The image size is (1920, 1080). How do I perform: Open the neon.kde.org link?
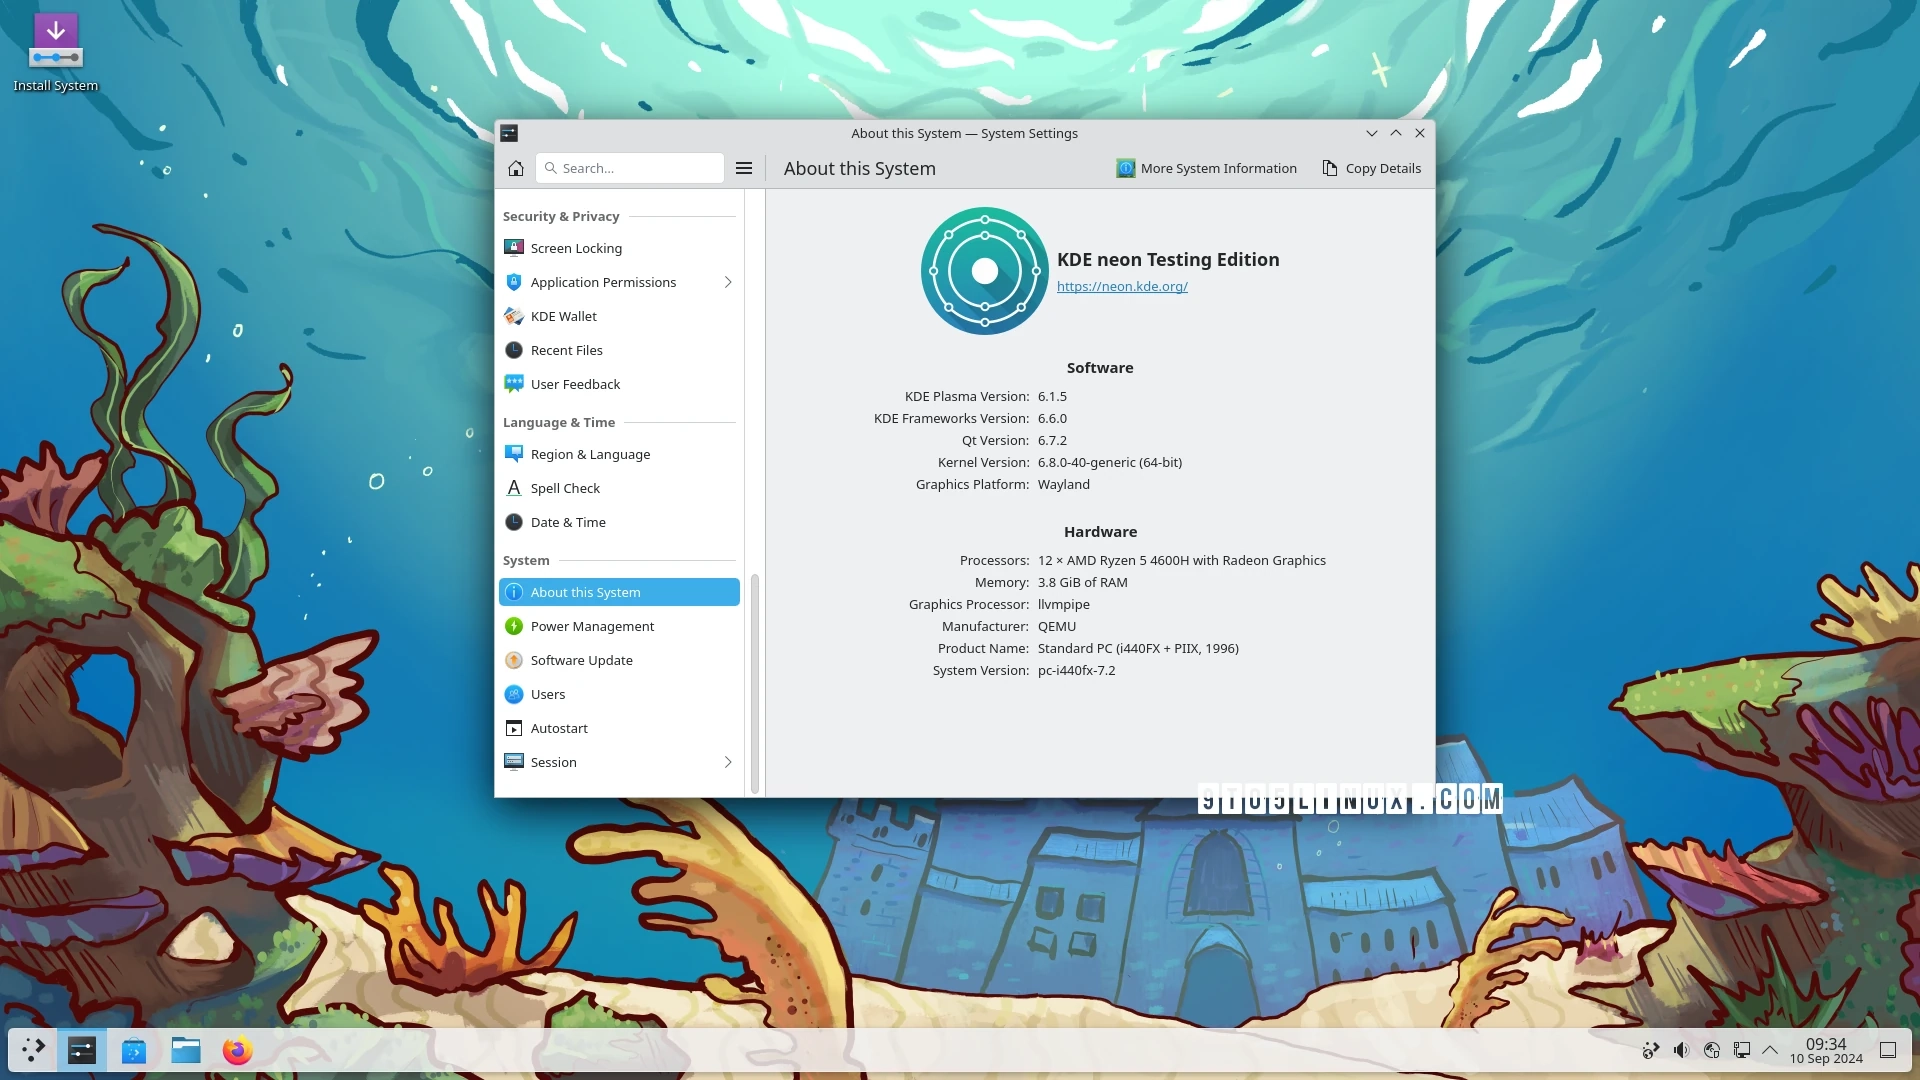pos(1122,286)
